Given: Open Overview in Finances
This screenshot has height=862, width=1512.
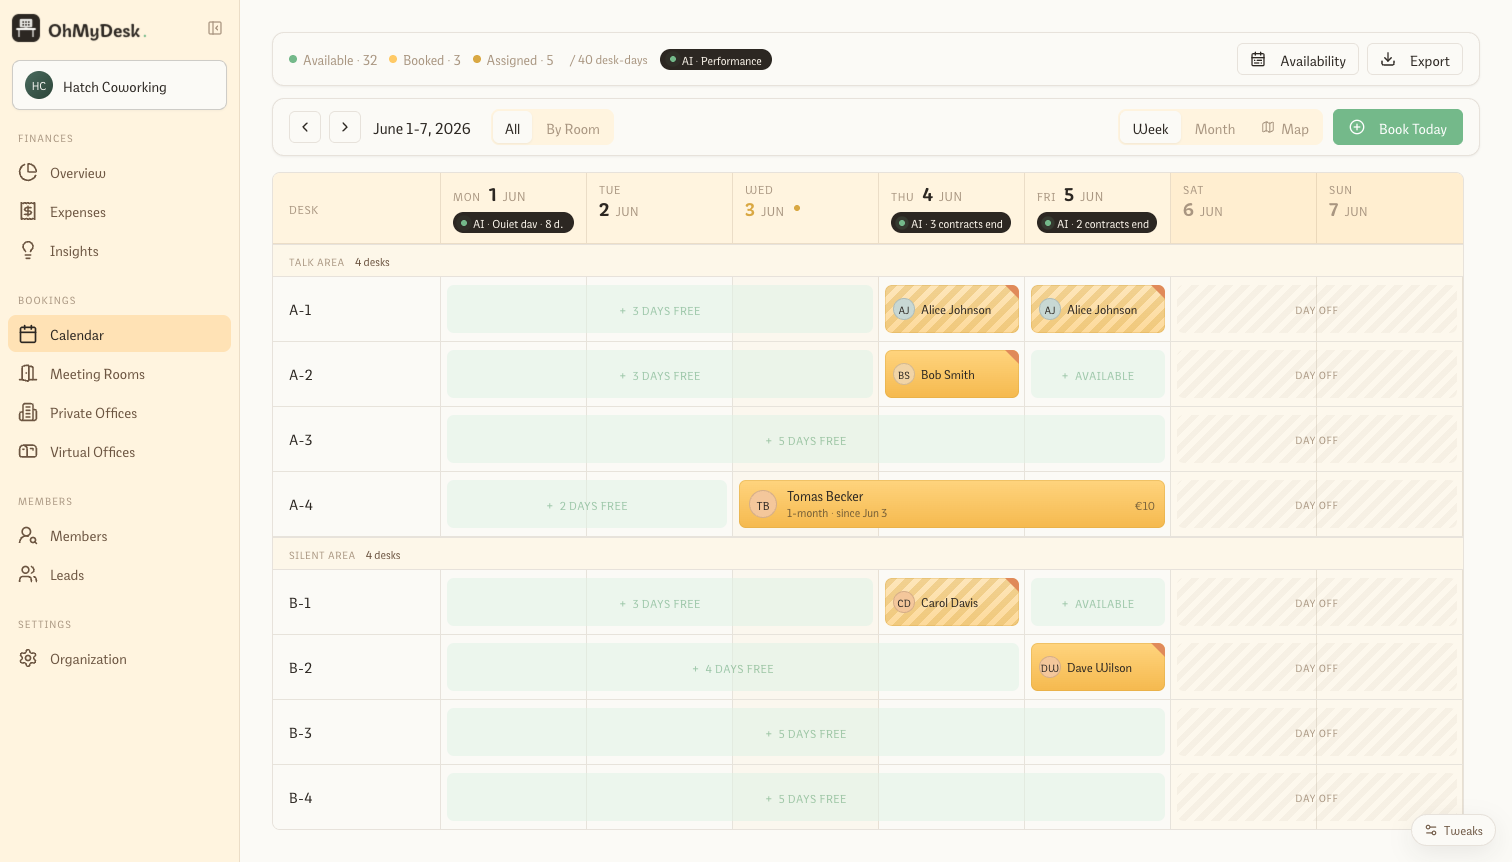Looking at the screenshot, I should pyautogui.click(x=119, y=173).
